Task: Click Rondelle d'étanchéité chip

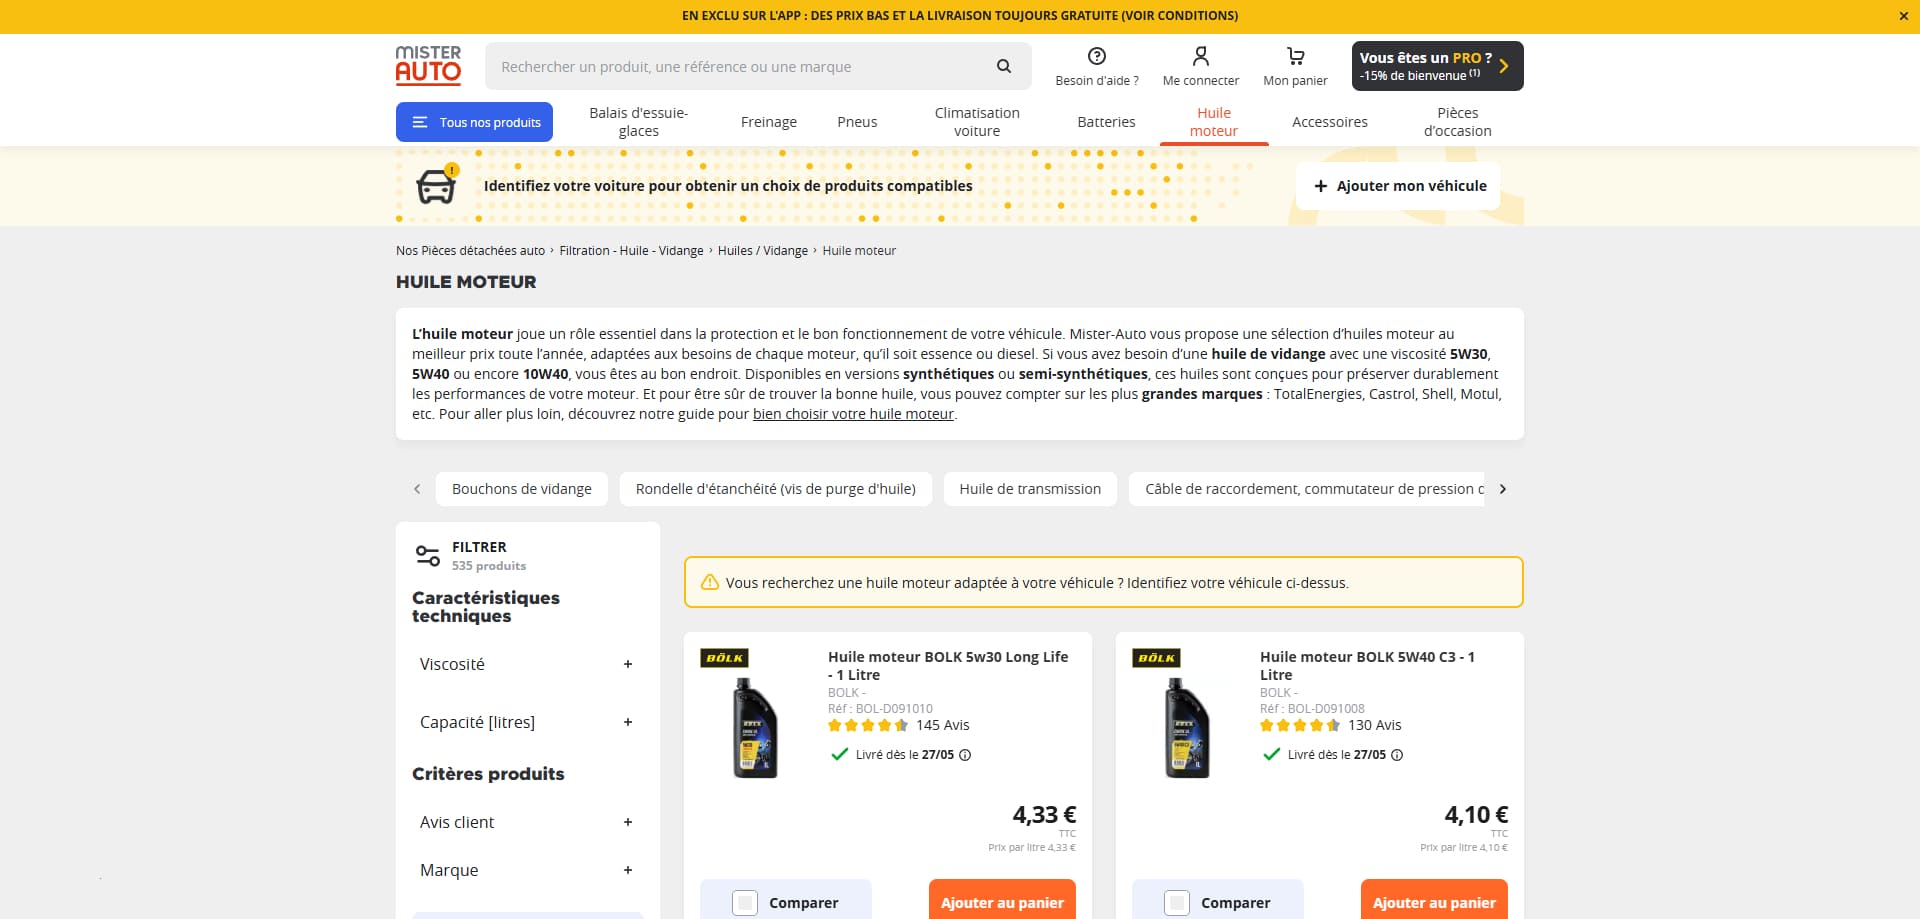Action: [776, 489]
